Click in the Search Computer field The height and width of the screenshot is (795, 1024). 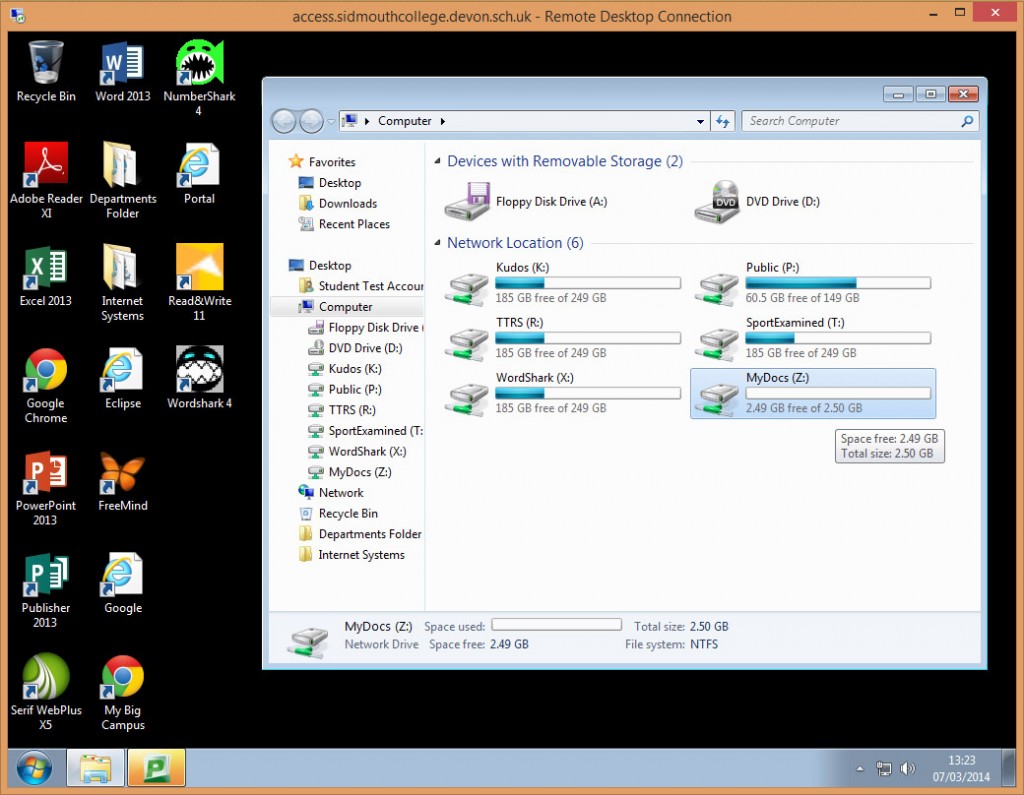tap(850, 121)
